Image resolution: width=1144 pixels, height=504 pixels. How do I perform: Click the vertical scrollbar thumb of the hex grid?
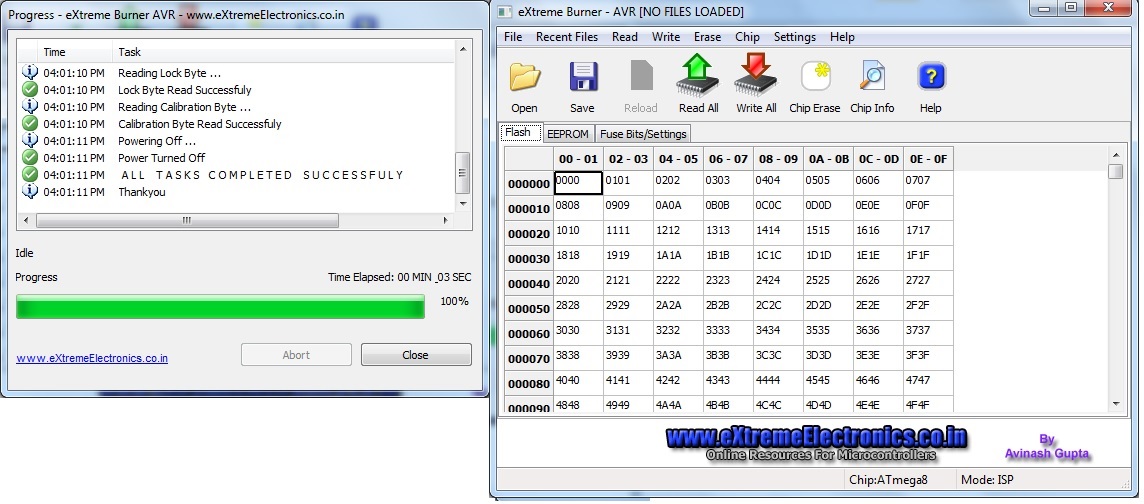(x=1116, y=171)
